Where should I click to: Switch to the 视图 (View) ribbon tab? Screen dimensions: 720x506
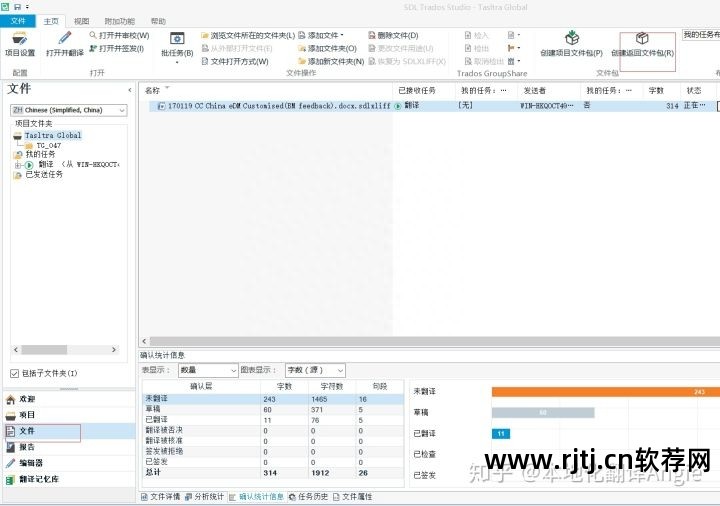pyautogui.click(x=81, y=20)
